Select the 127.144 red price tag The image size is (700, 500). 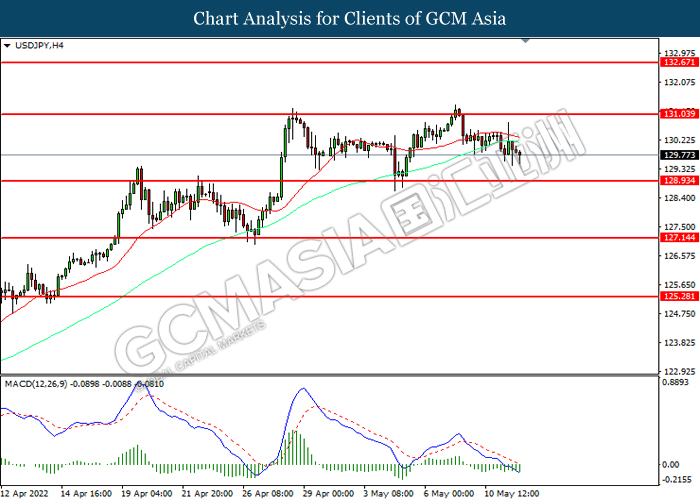[679, 238]
